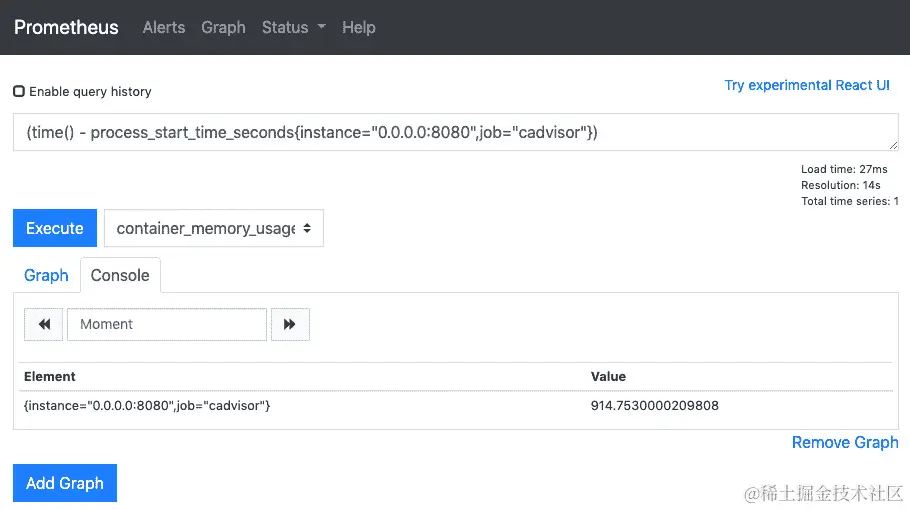
Task: Click the fast-forward time icon
Action: pyautogui.click(x=290, y=324)
